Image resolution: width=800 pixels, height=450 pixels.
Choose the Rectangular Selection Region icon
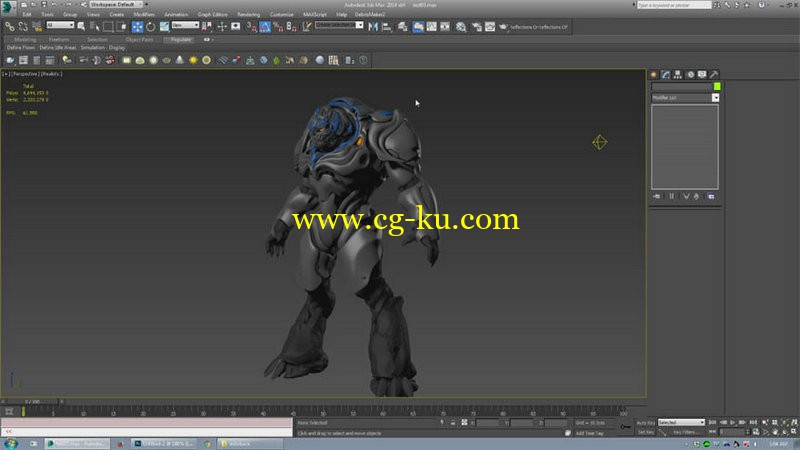(108, 27)
